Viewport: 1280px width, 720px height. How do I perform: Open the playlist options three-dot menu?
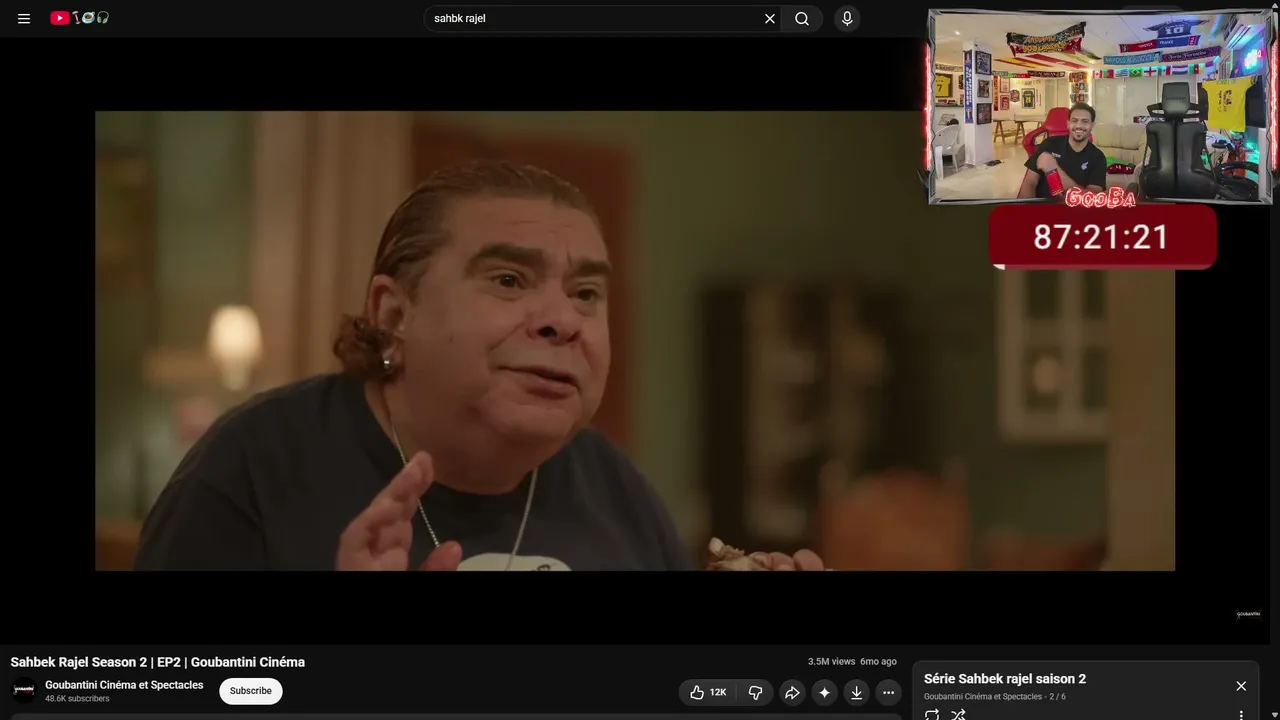click(1241, 714)
